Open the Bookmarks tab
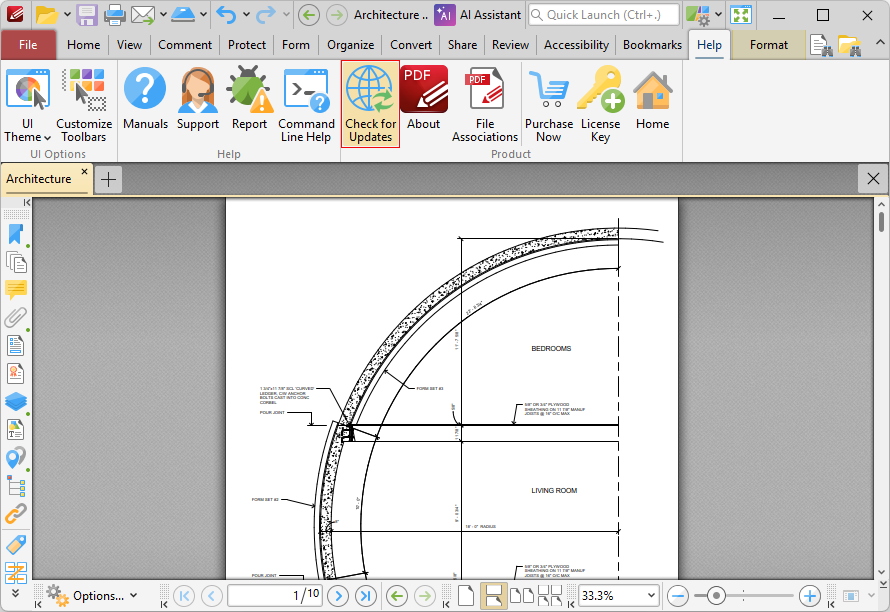The image size is (890, 612). coord(652,45)
